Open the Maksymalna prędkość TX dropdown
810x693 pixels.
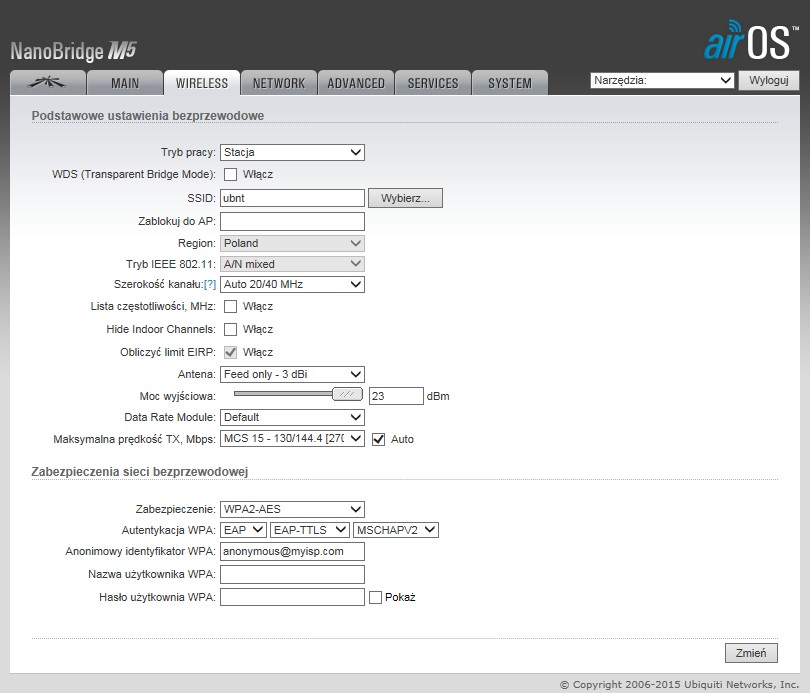point(292,438)
